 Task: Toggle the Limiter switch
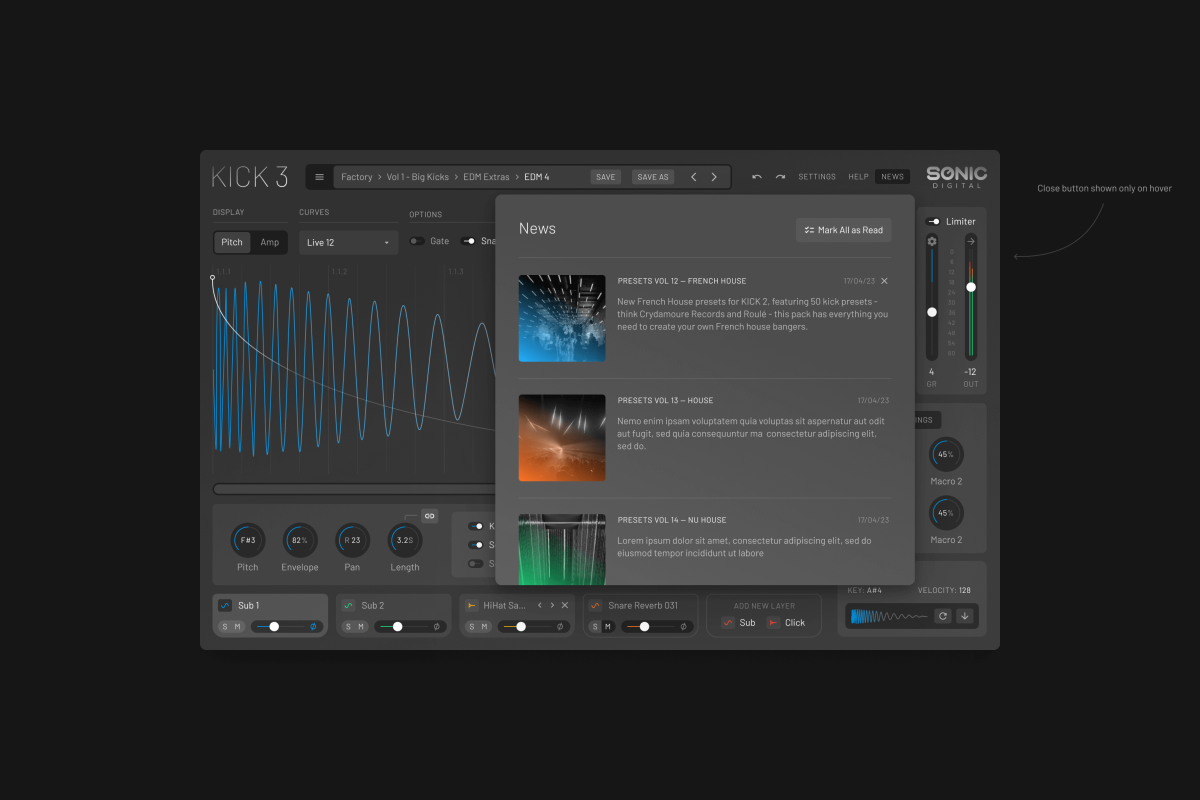[x=933, y=221]
